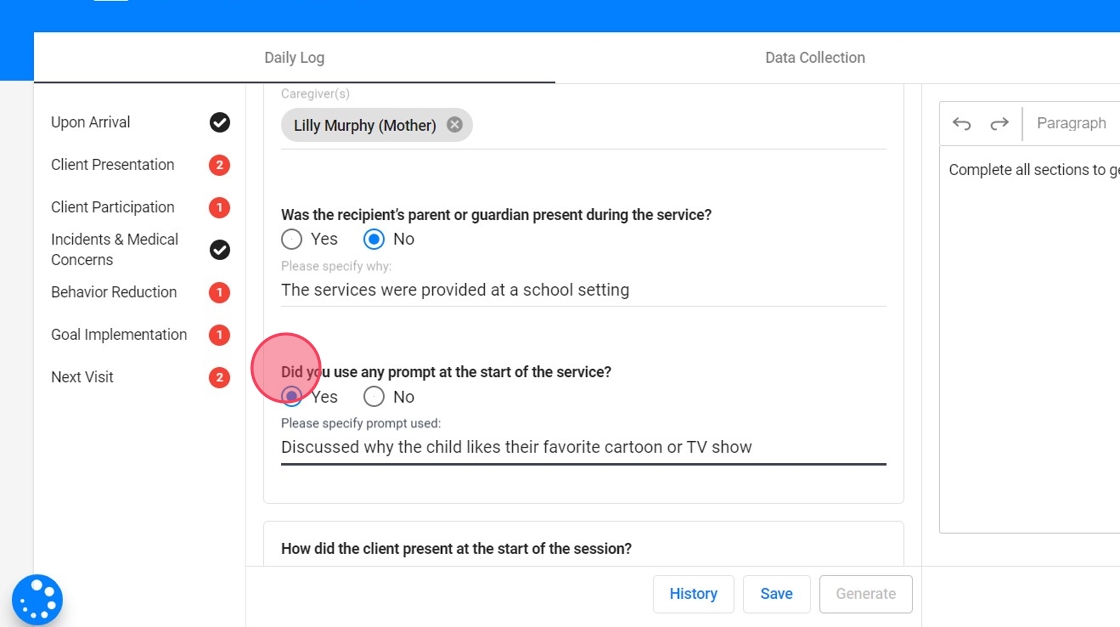The image size is (1120, 627).
Task: Click the Upon Arrival completed checkmark icon
Action: [x=220, y=122]
